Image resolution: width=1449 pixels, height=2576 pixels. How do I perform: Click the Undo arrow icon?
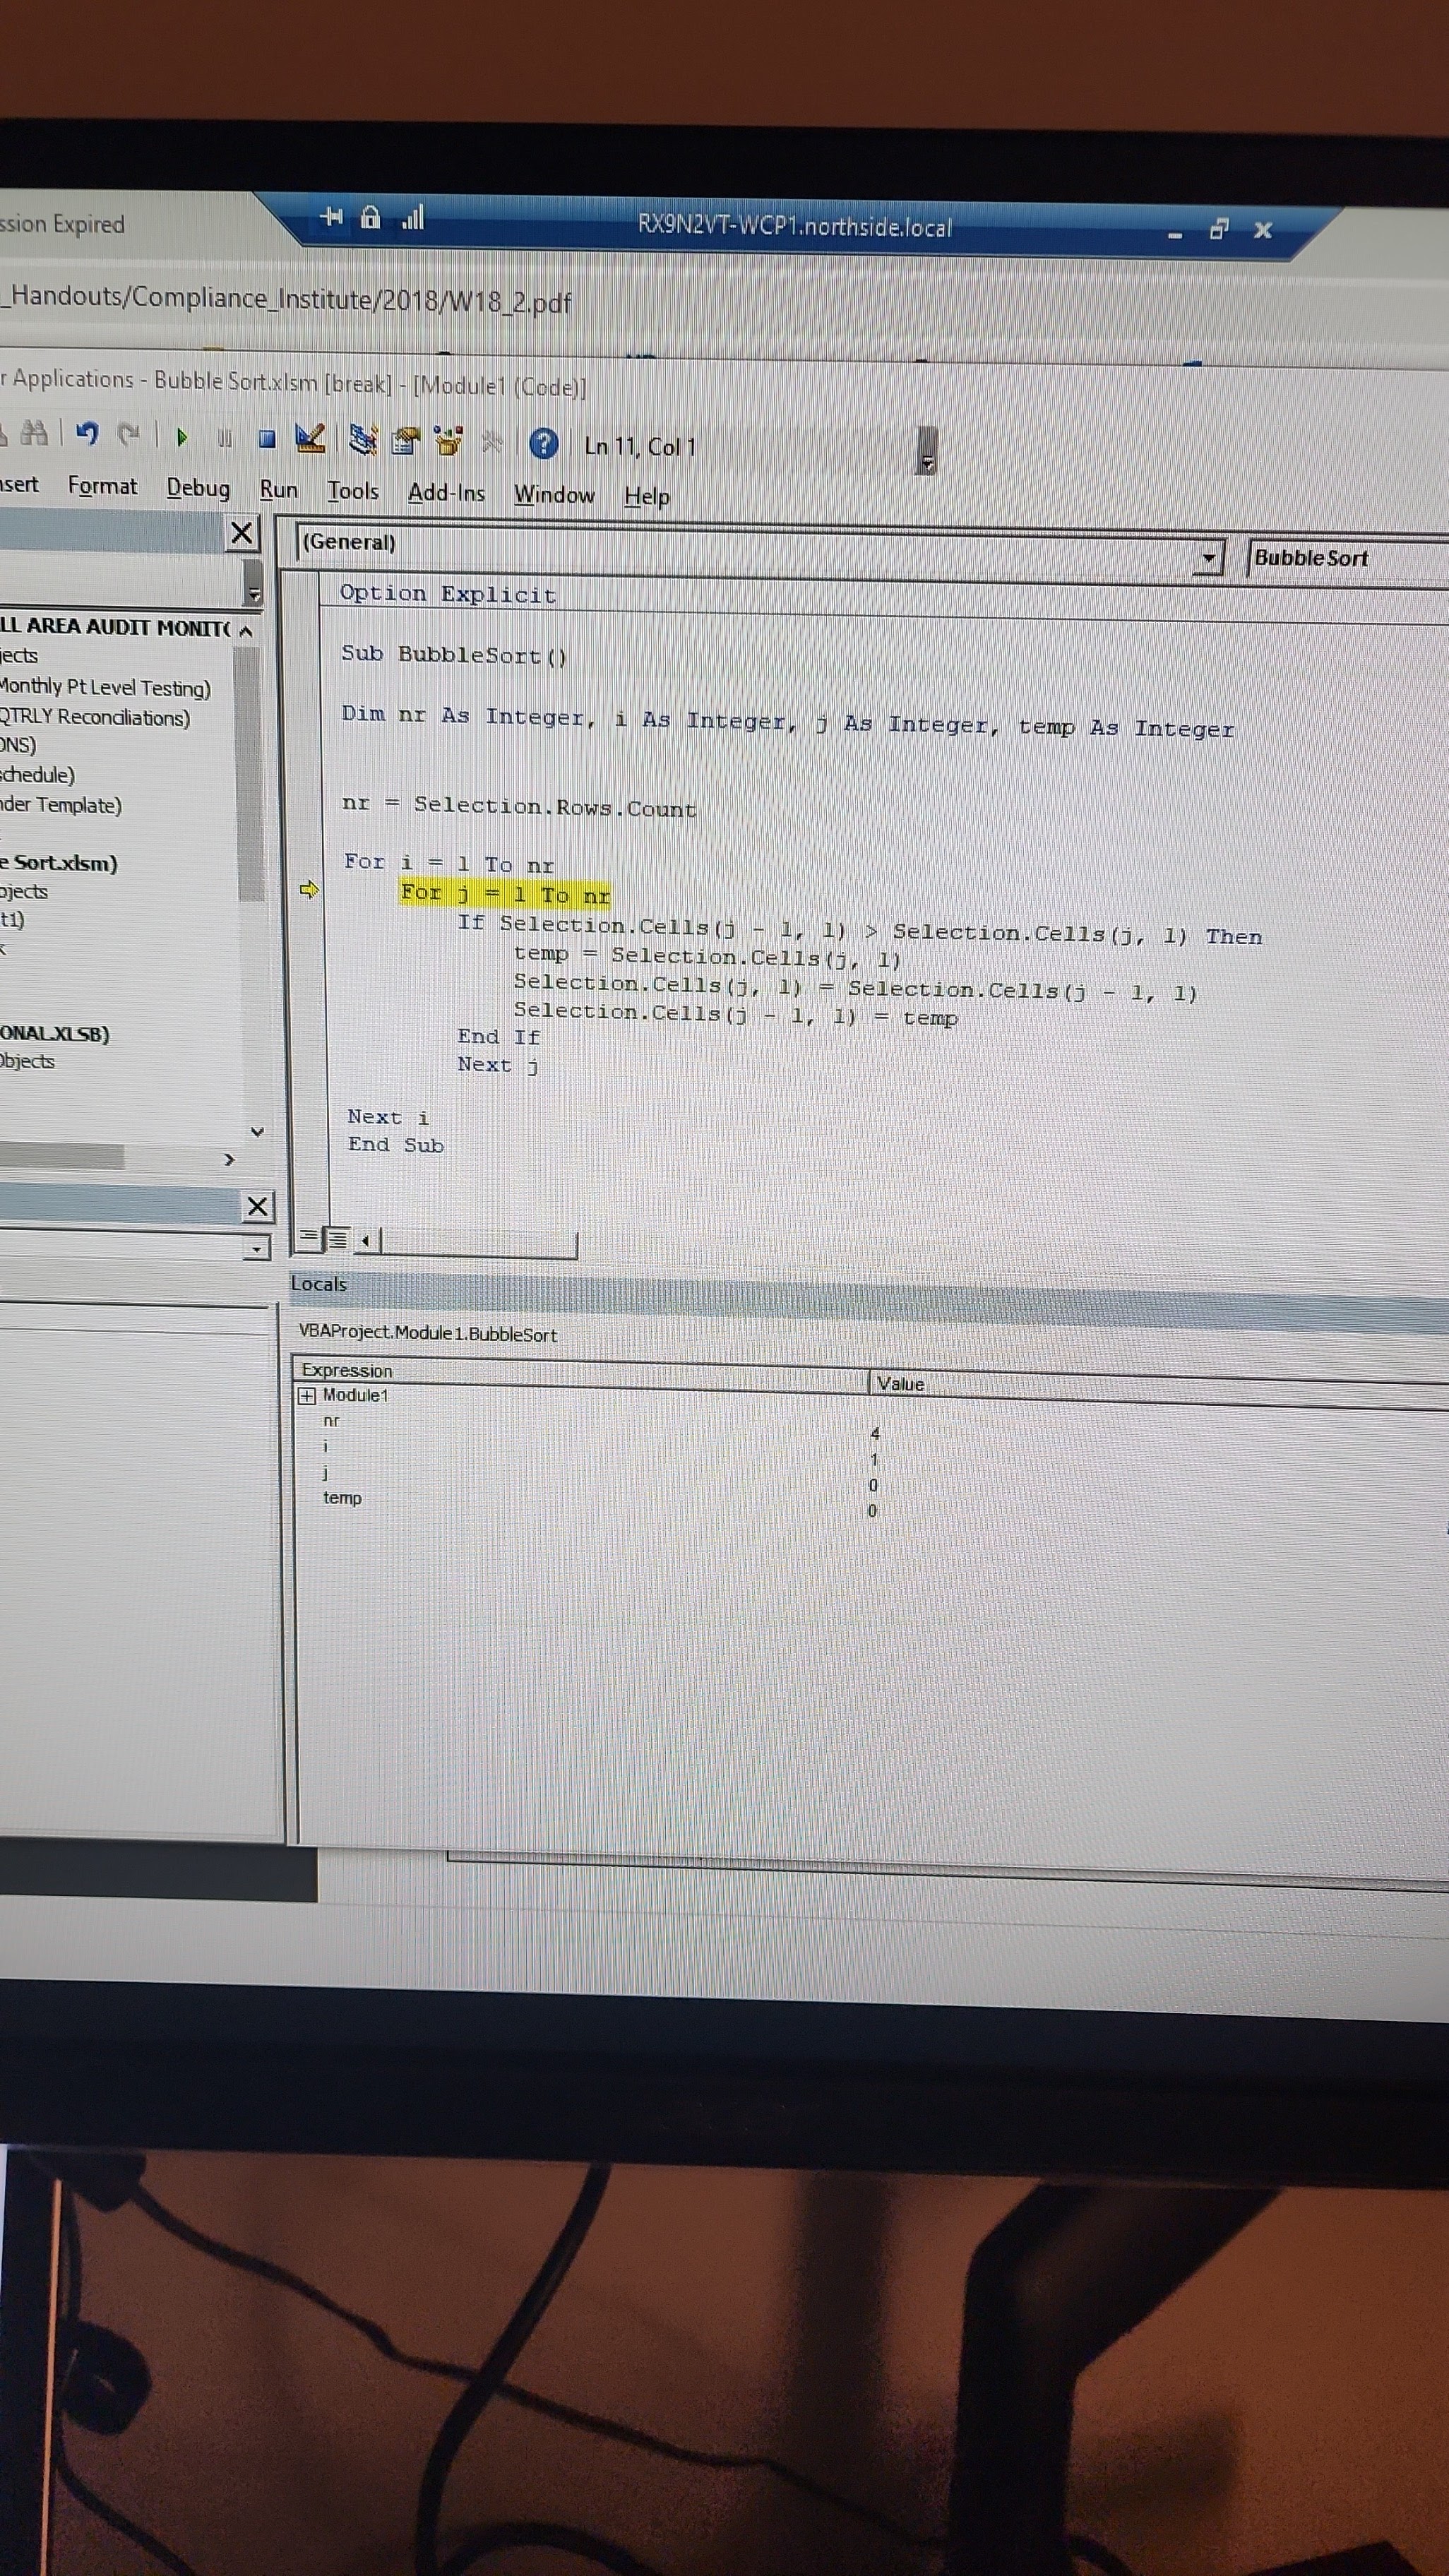[x=88, y=434]
